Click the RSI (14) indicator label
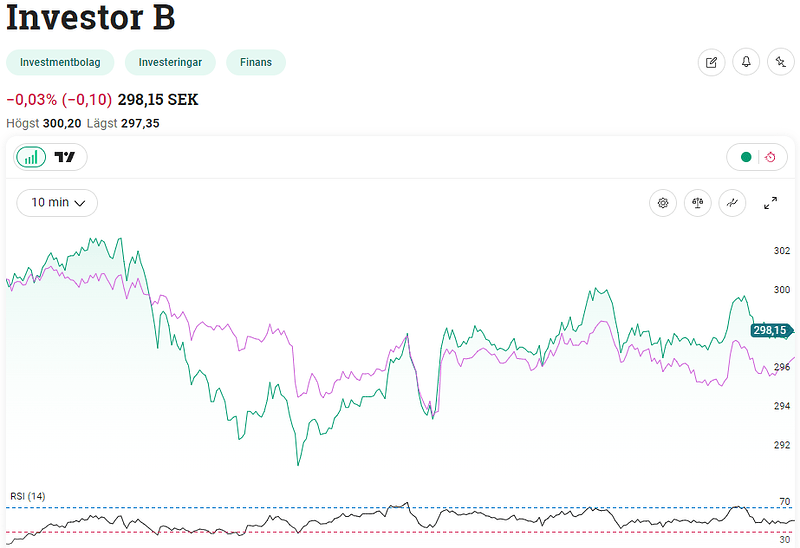 point(28,496)
